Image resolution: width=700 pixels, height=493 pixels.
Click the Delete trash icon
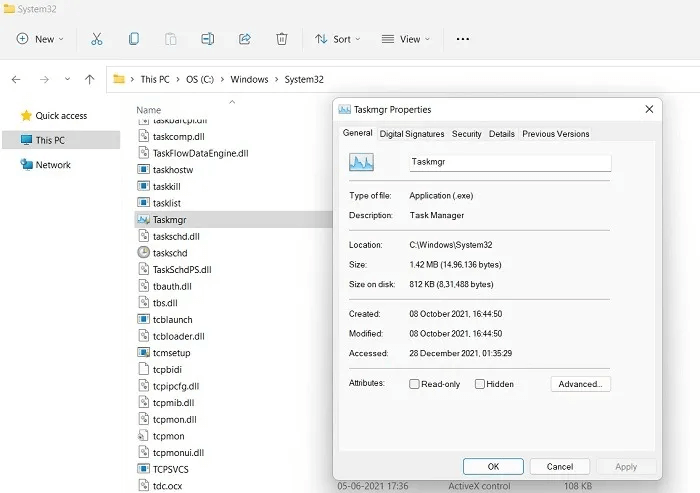point(282,39)
